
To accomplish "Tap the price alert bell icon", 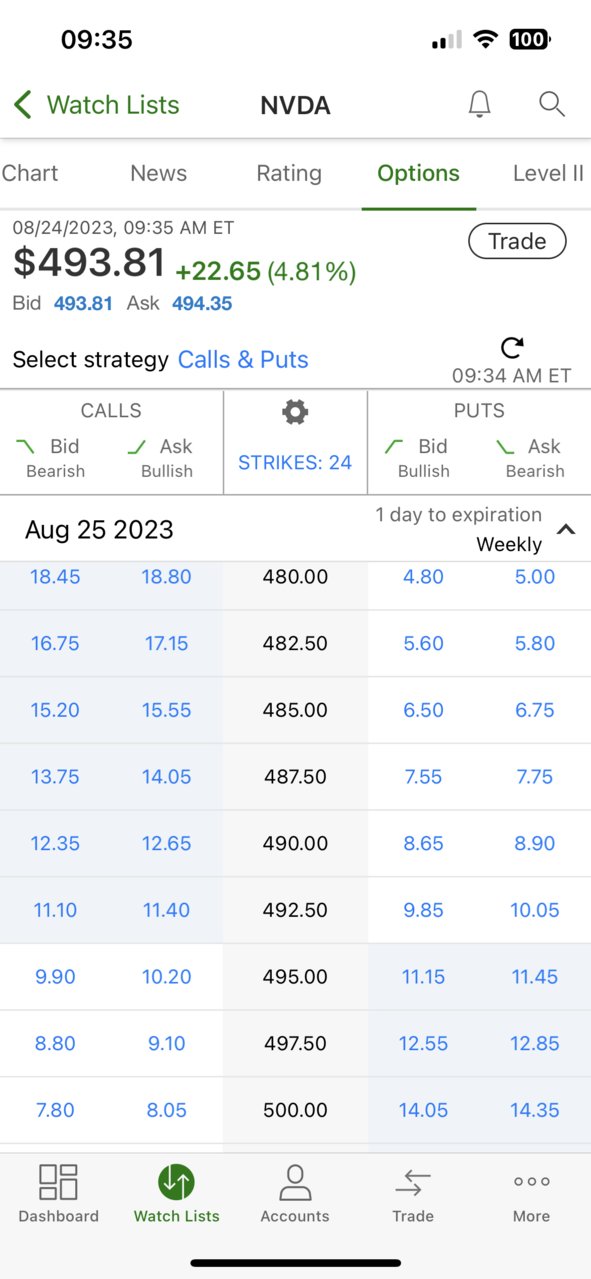I will [480, 104].
